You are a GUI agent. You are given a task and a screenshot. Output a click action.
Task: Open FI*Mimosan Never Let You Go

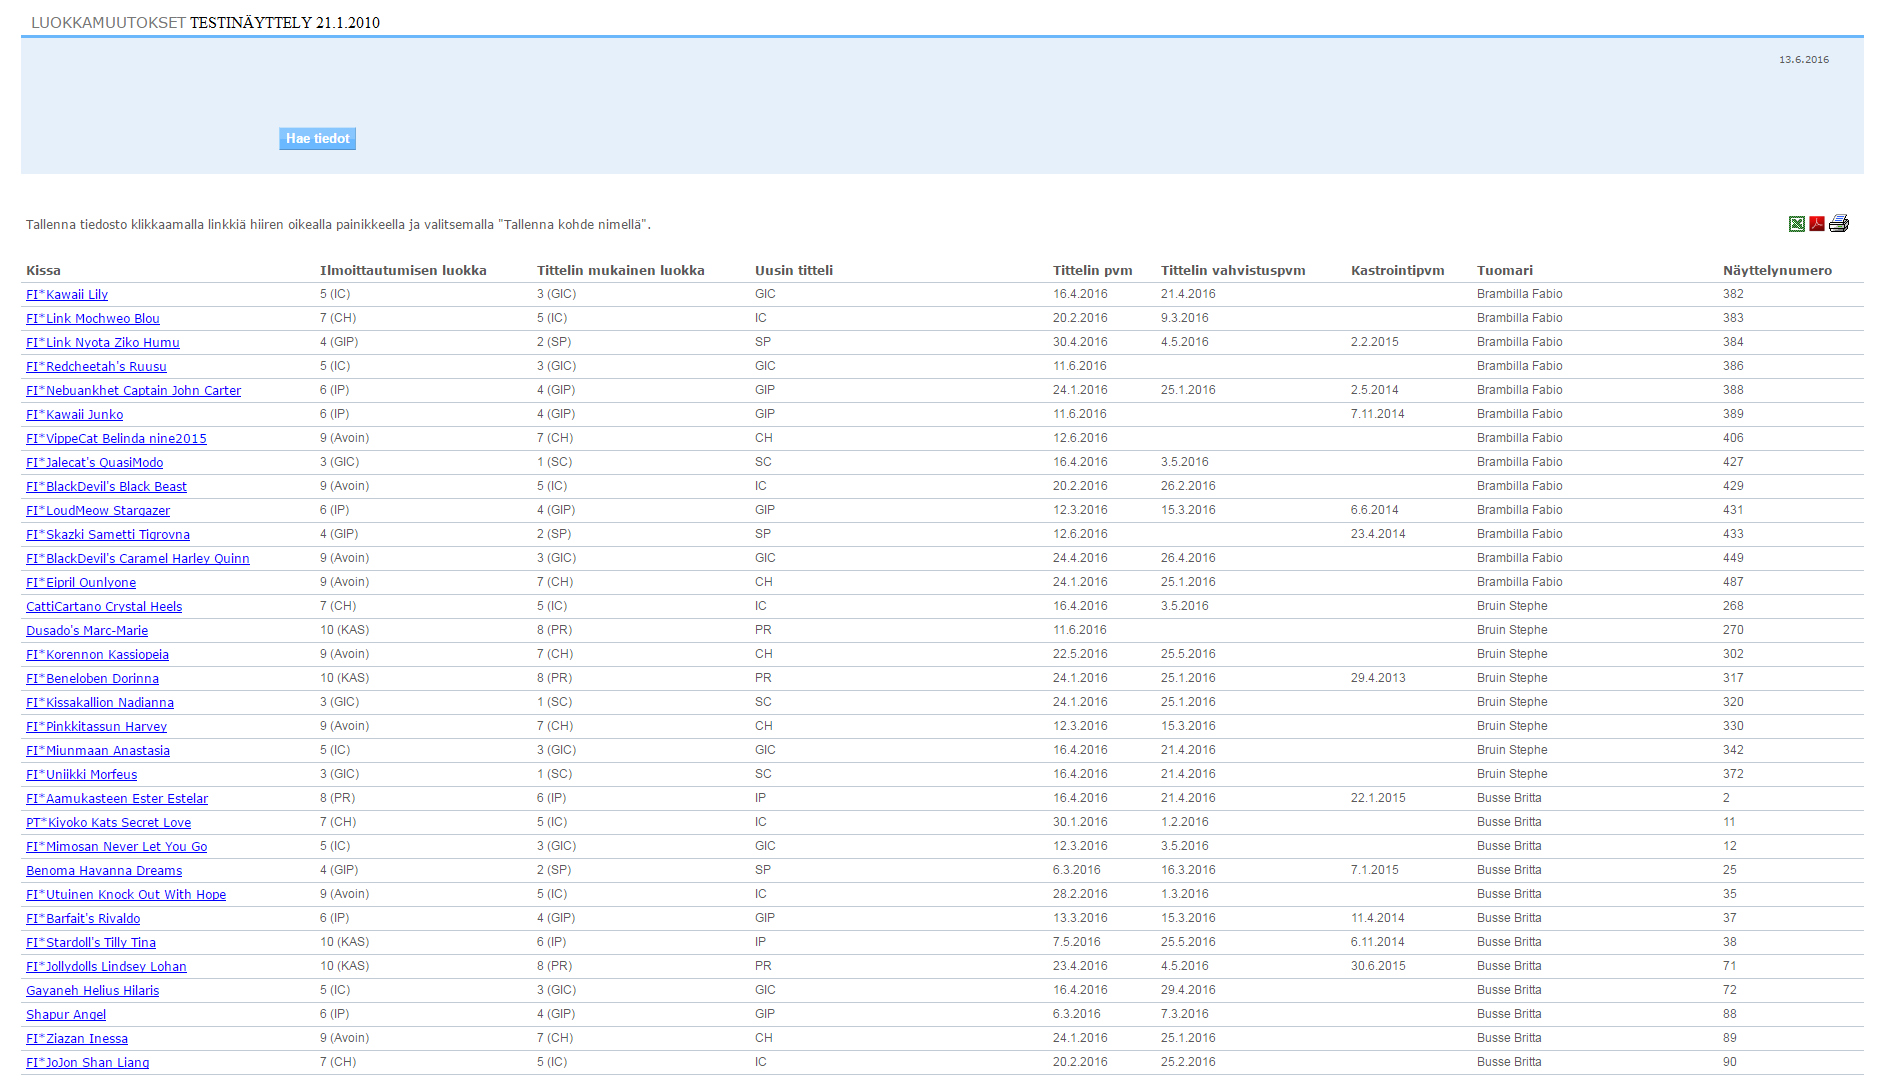click(x=116, y=847)
